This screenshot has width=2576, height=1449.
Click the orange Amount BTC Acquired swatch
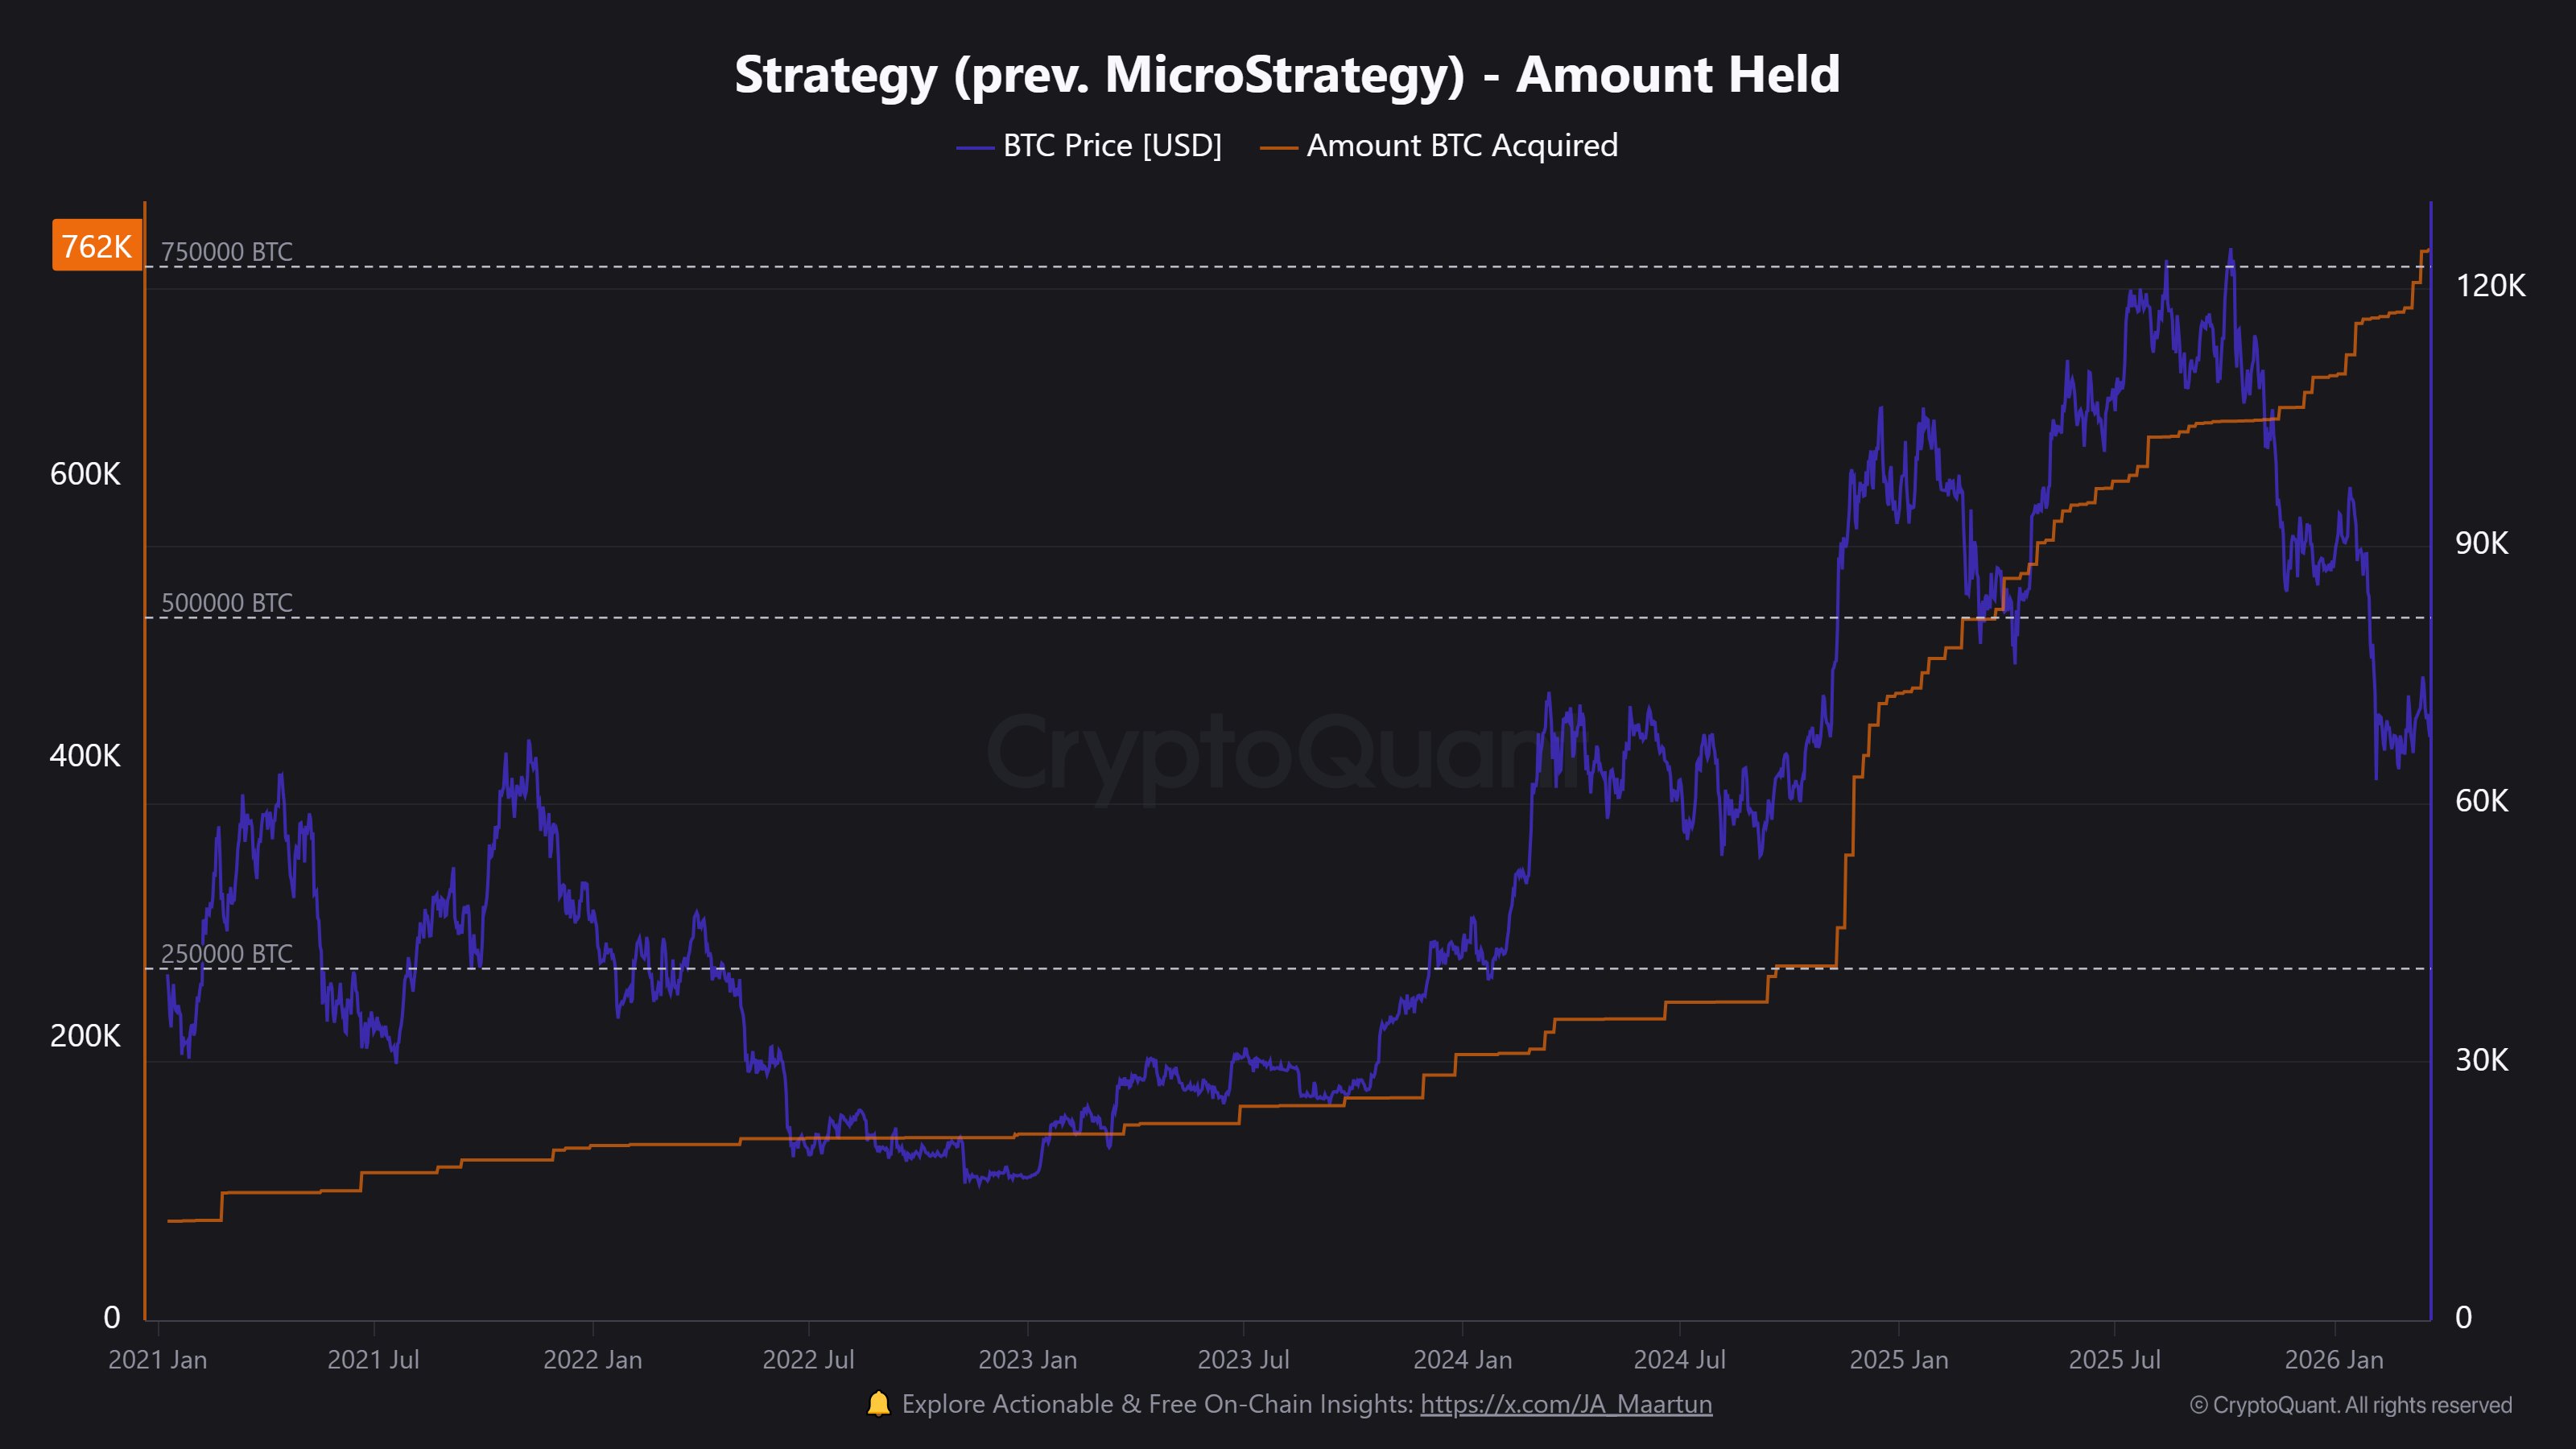tap(1278, 148)
